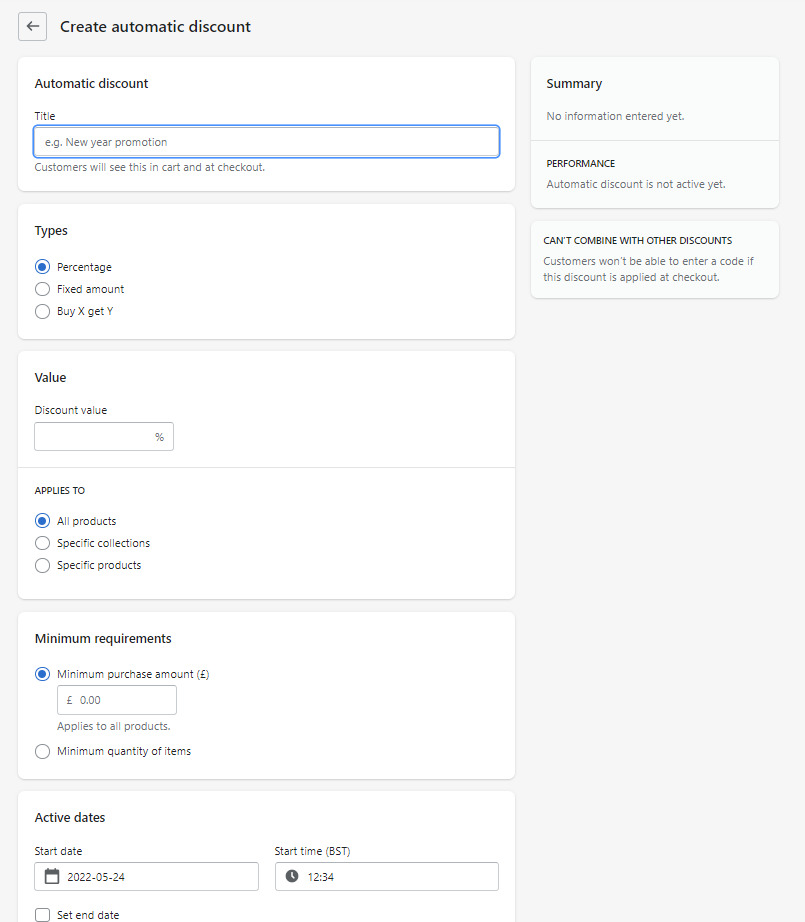This screenshot has height=922, width=805.
Task: Select Minimum purchase amount requirement
Action: click(x=42, y=674)
